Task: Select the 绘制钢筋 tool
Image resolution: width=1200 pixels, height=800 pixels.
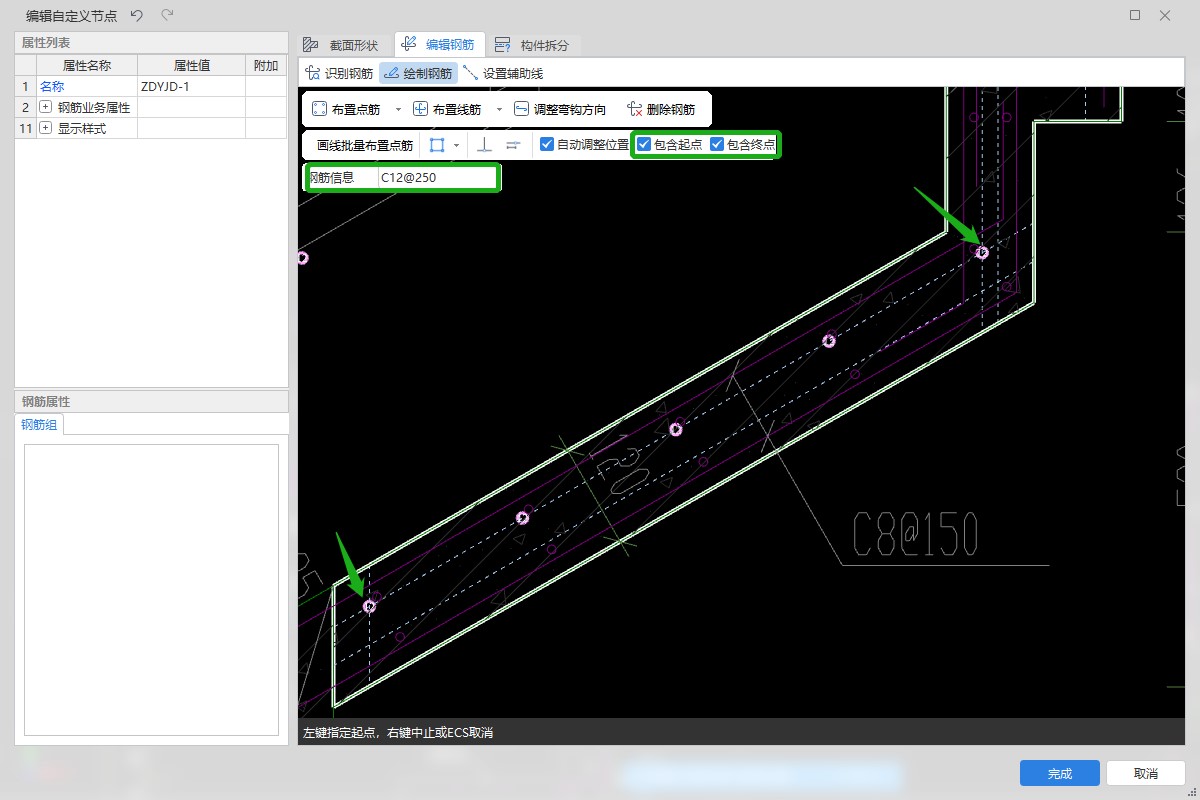Action: tap(417, 73)
